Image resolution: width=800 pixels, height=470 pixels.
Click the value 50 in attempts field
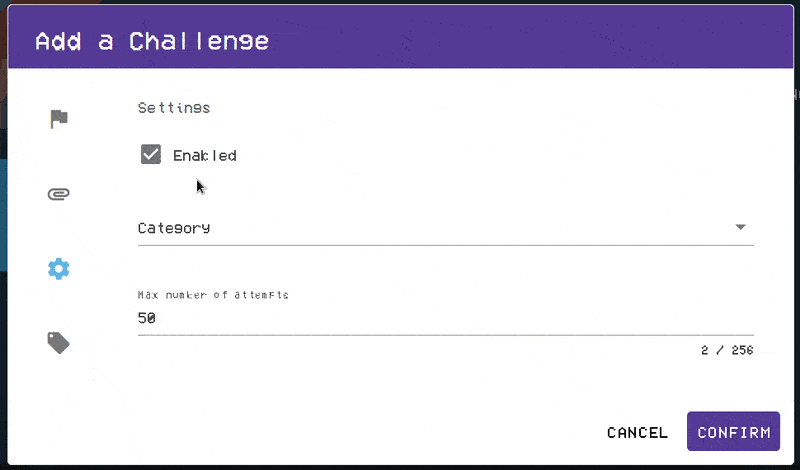(x=147, y=319)
